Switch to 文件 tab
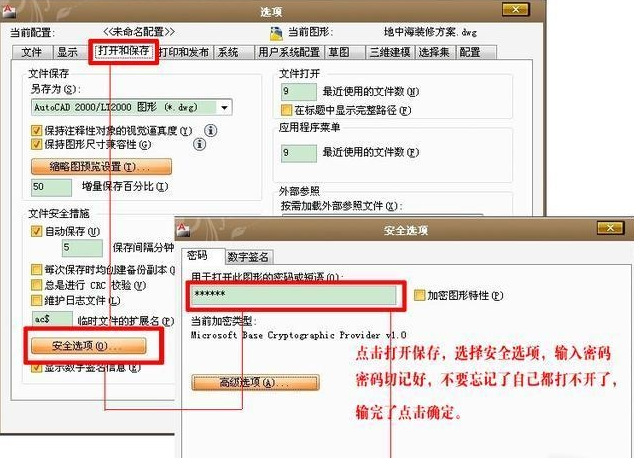 (32, 52)
